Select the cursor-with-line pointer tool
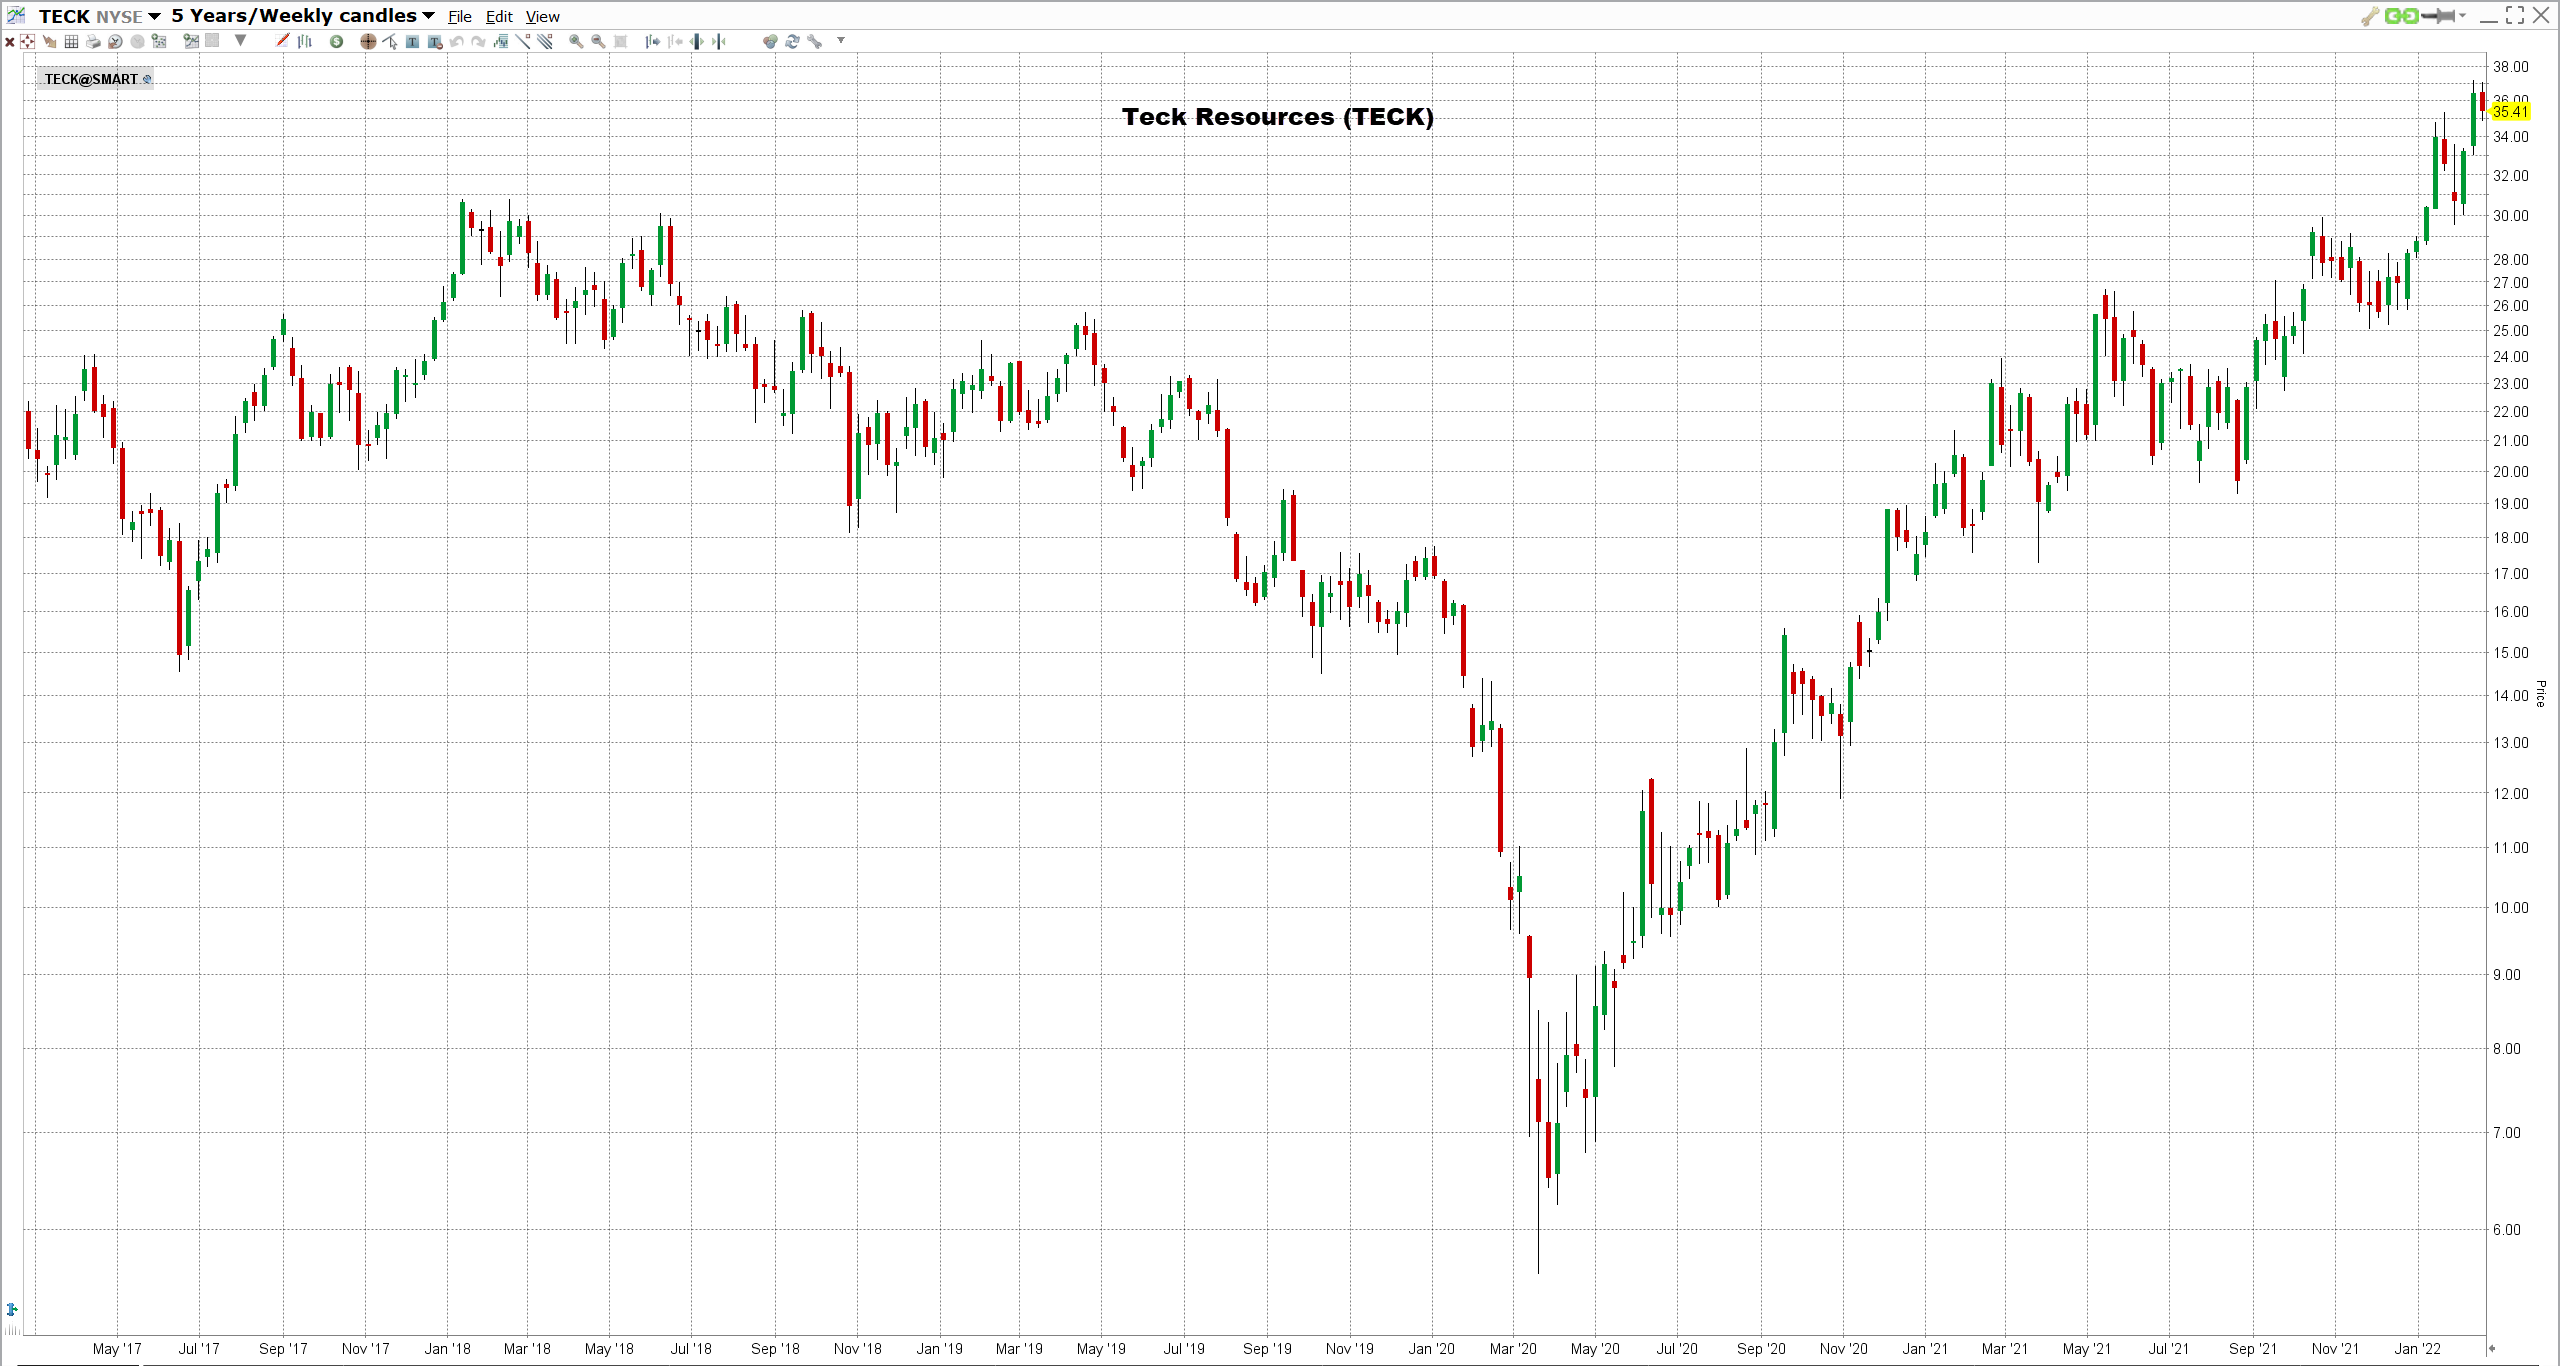Screen dimensions: 2560x1366 point(390,41)
